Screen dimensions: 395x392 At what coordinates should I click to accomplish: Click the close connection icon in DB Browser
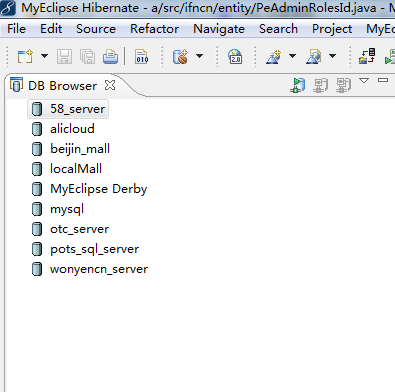(x=344, y=85)
